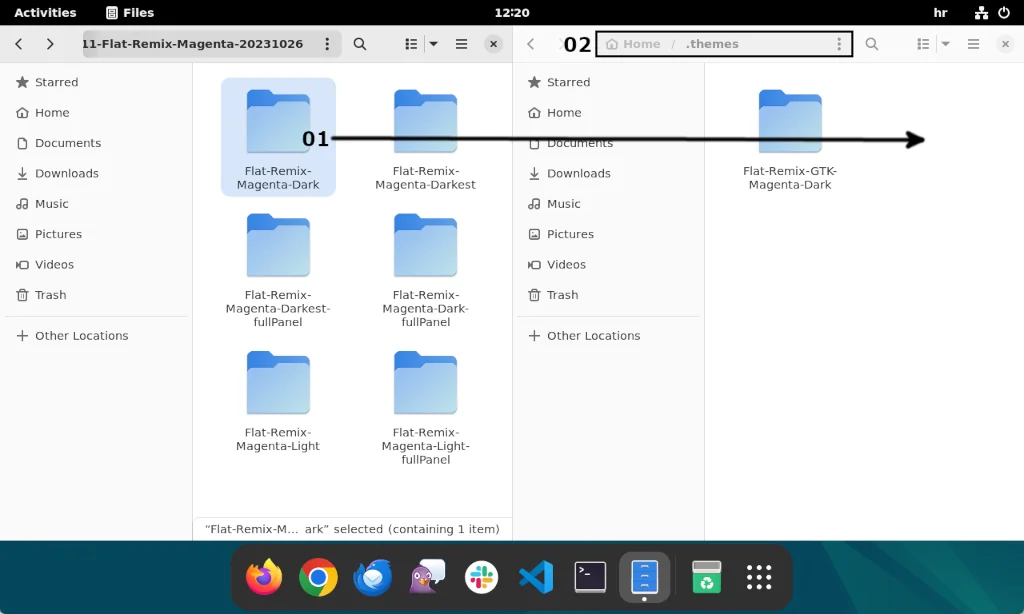Open the path bar menu via three dots
Image resolution: width=1024 pixels, height=614 pixels.
[x=326, y=44]
